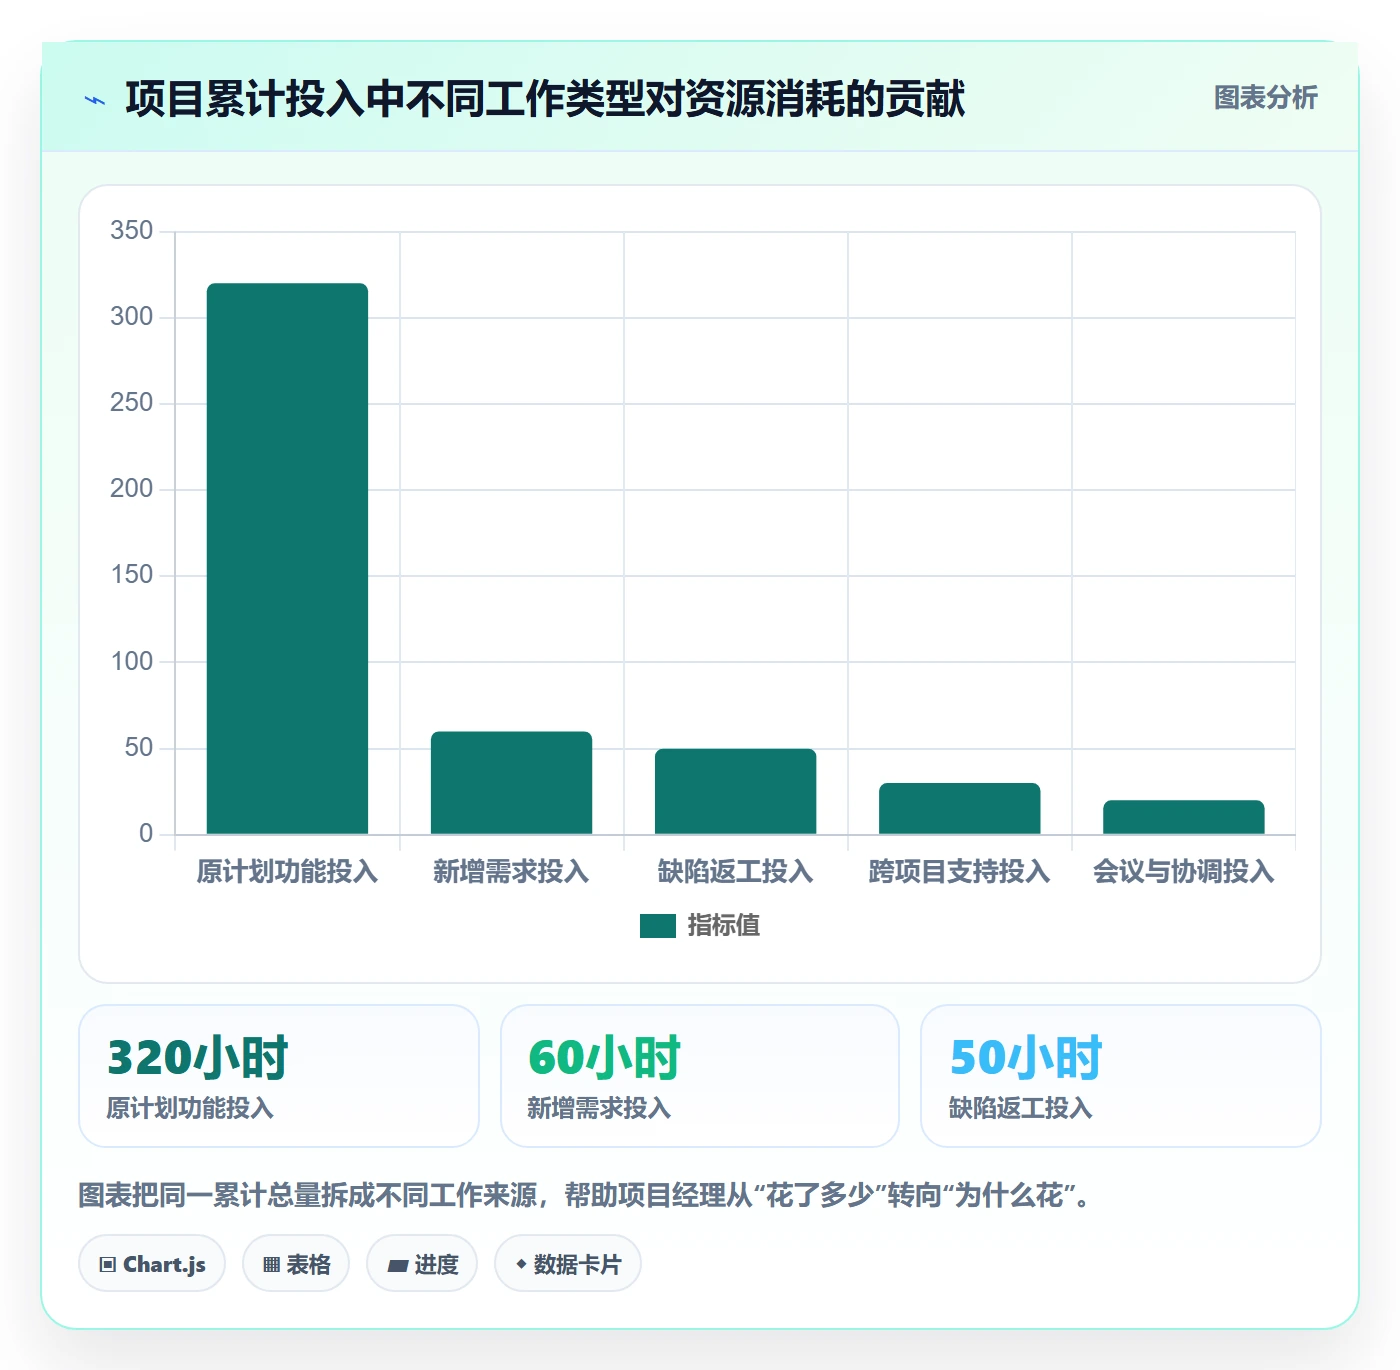Click the 原计划功能投入 caption under 320小时
Viewport: 1400px width, 1370px height.
(x=190, y=1108)
